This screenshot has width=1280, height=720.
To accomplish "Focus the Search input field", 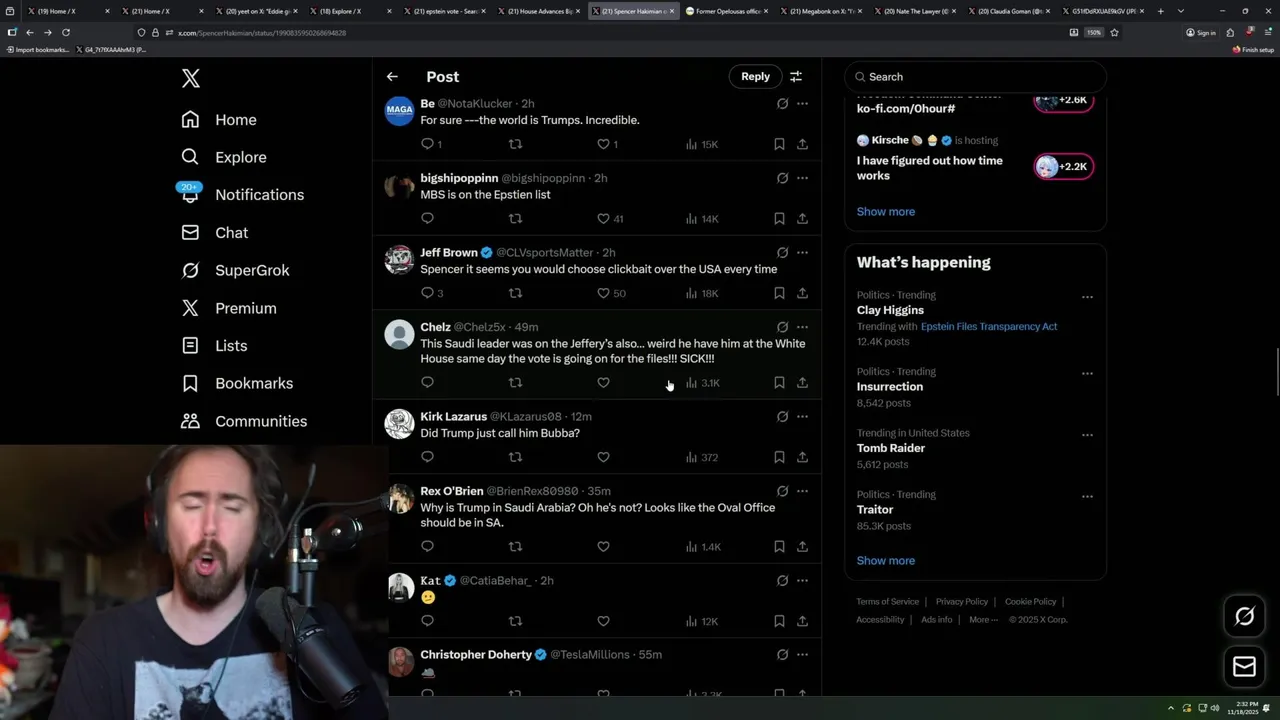I will coord(975,77).
